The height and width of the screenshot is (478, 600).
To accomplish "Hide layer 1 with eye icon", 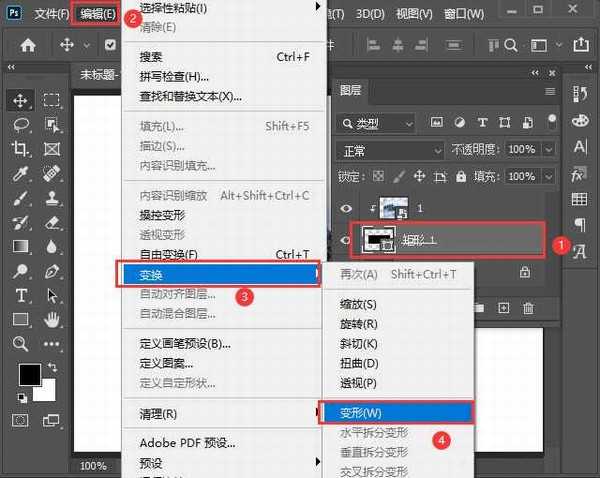I will click(349, 209).
